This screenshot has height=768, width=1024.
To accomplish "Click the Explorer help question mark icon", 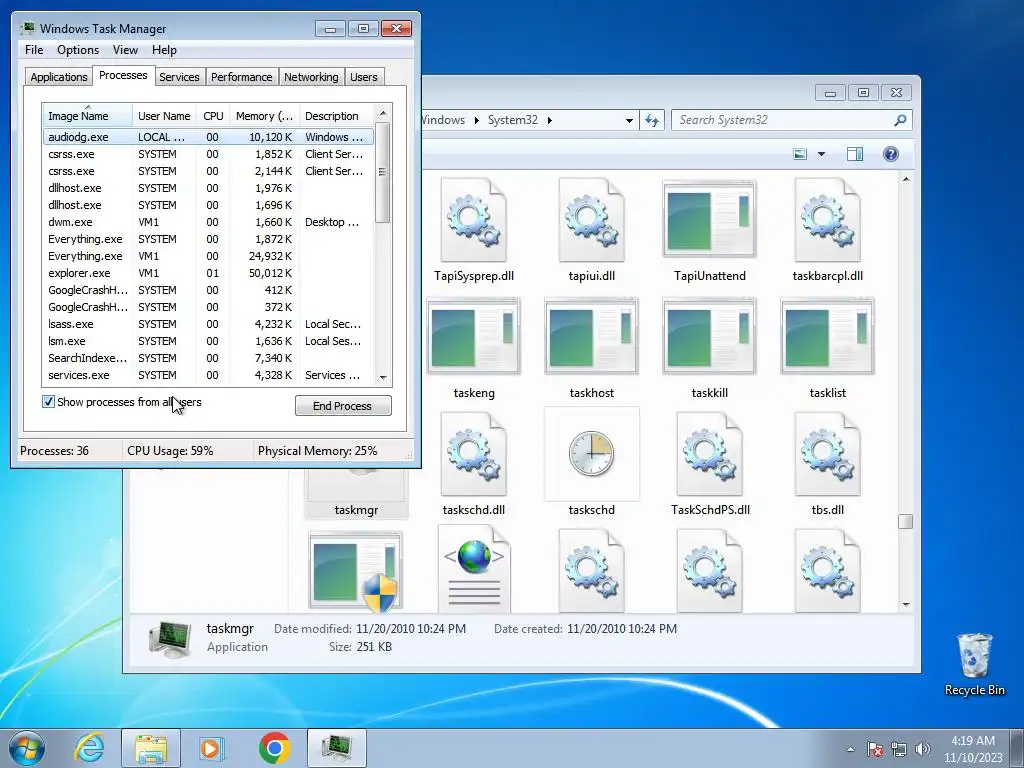I will tap(891, 154).
